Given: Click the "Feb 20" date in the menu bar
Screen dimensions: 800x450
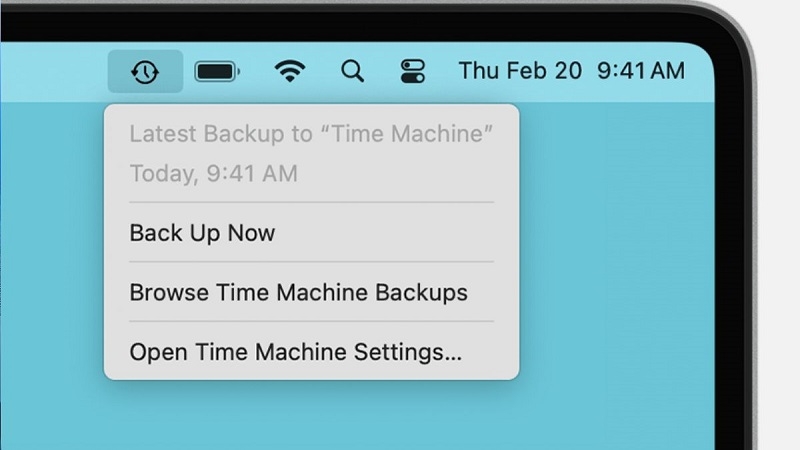Looking at the screenshot, I should 543,71.
